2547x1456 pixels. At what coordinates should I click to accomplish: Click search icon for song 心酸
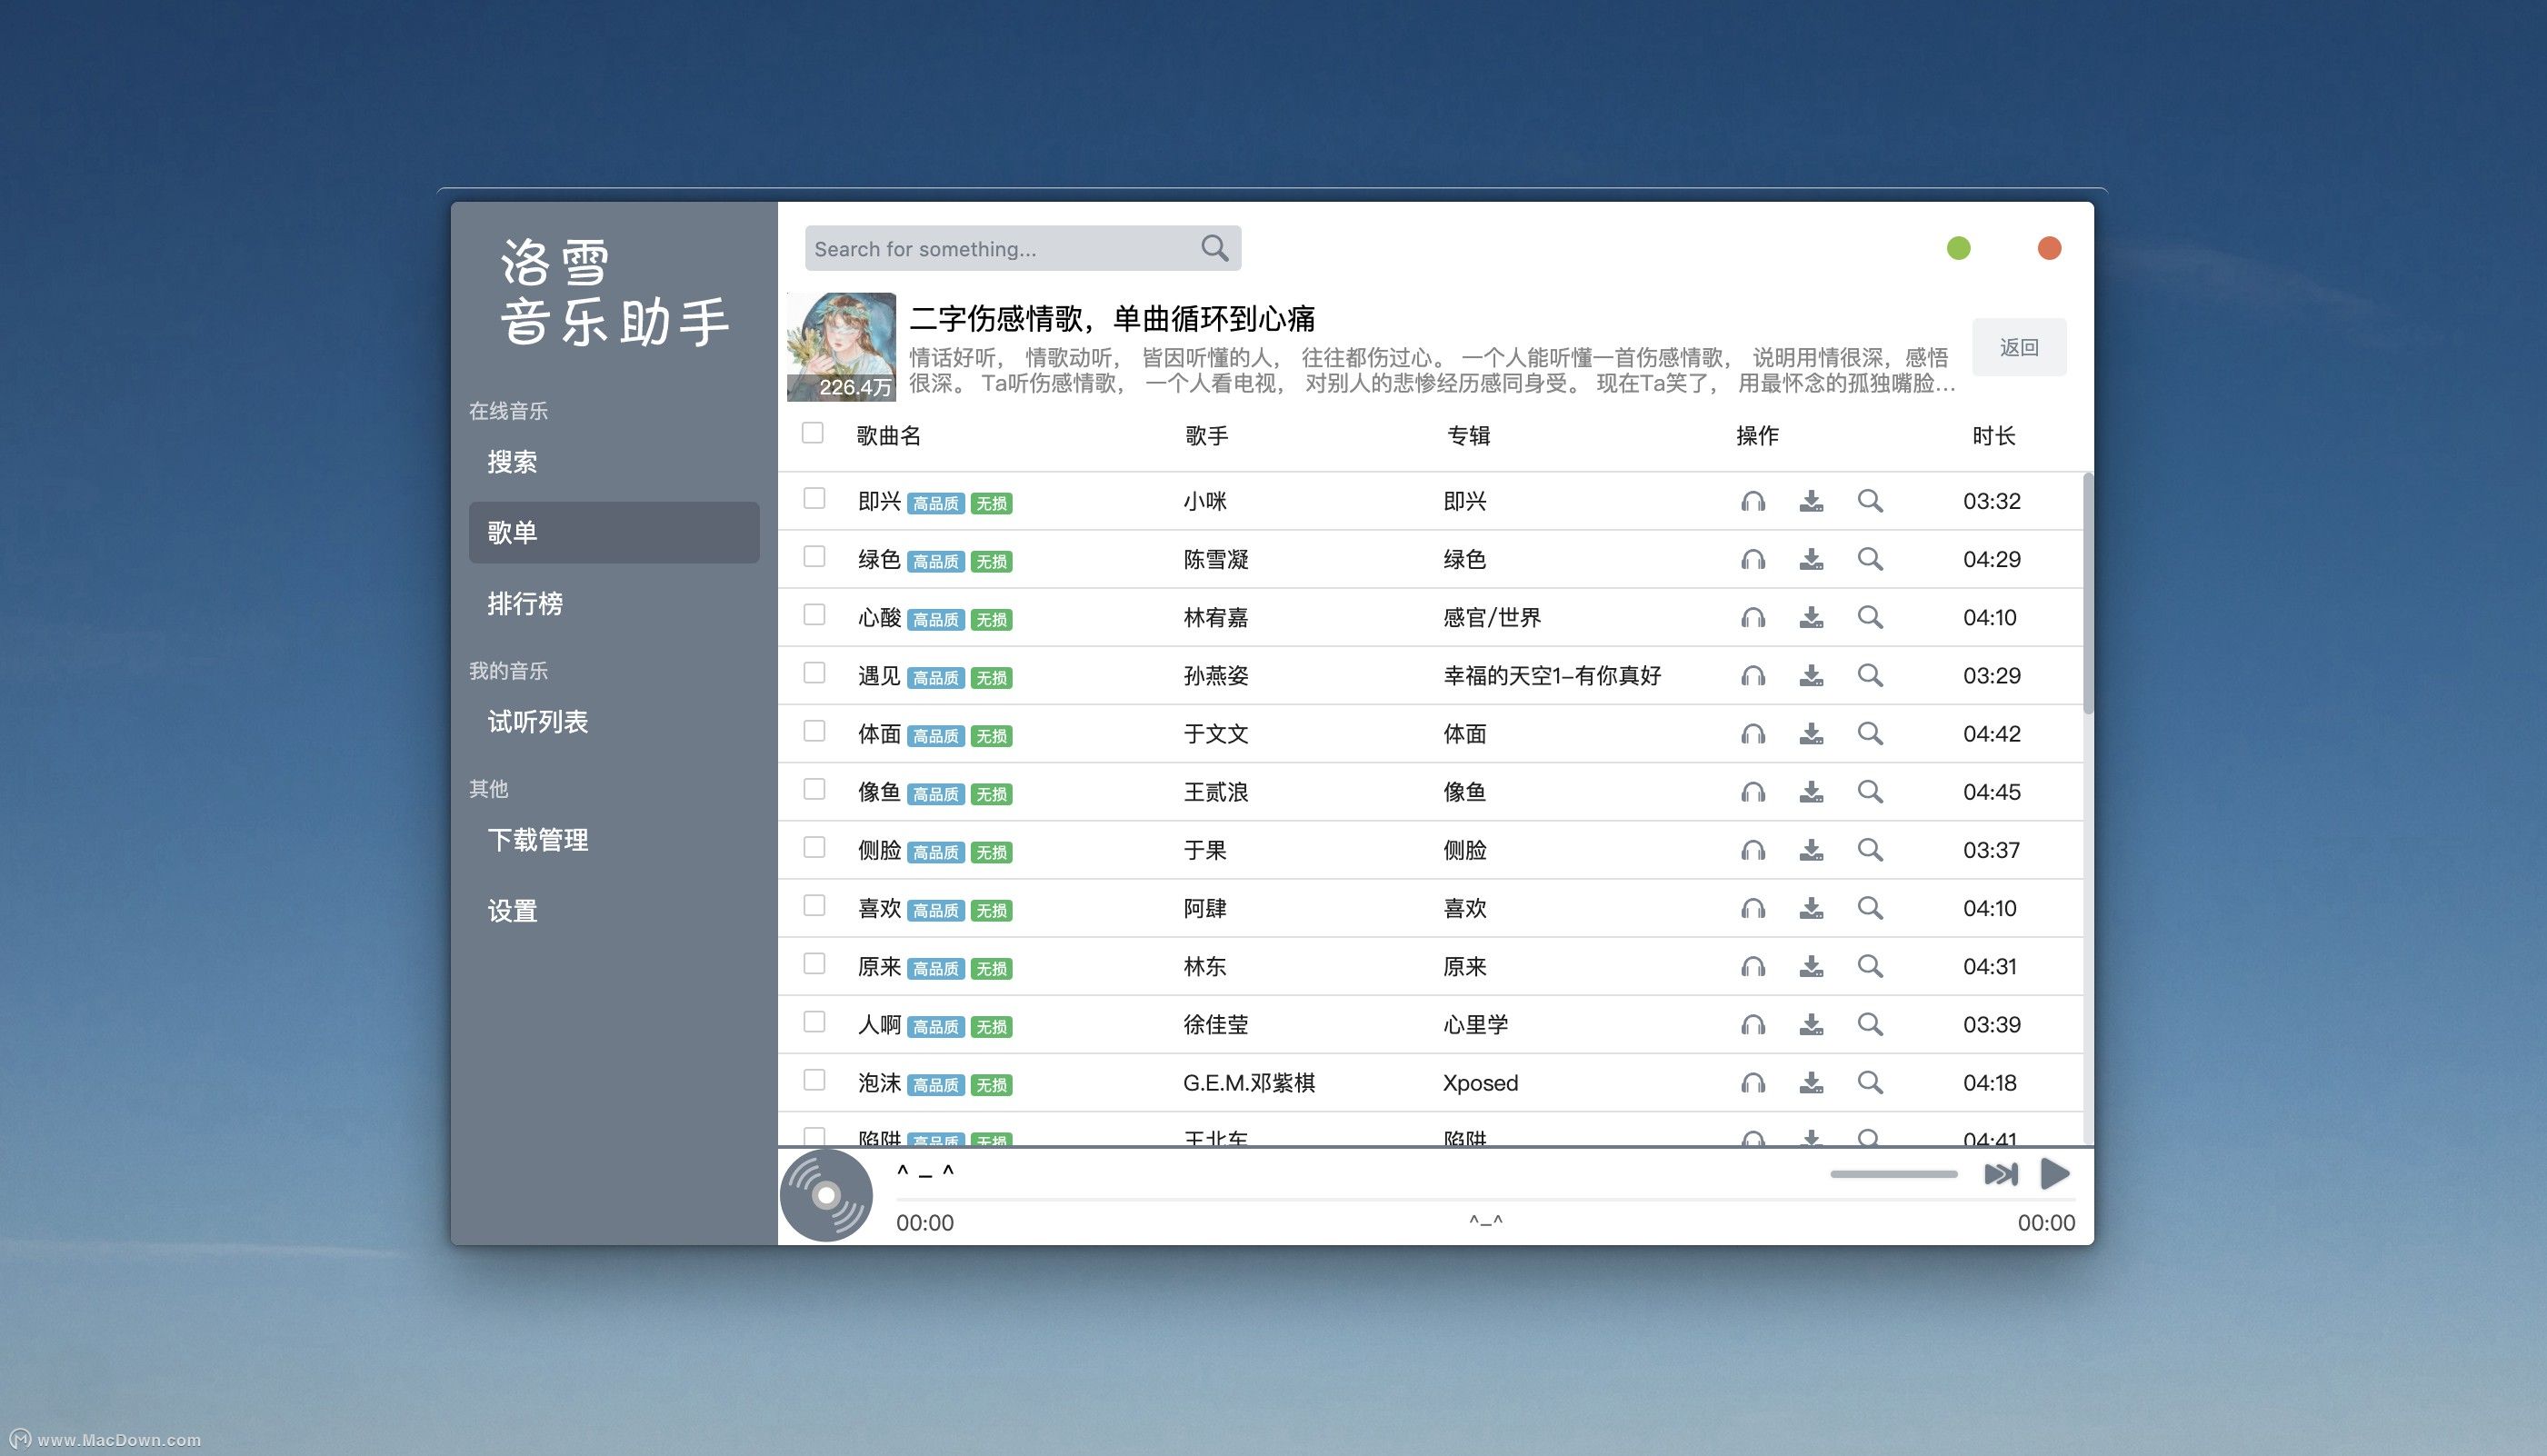[x=1870, y=617]
